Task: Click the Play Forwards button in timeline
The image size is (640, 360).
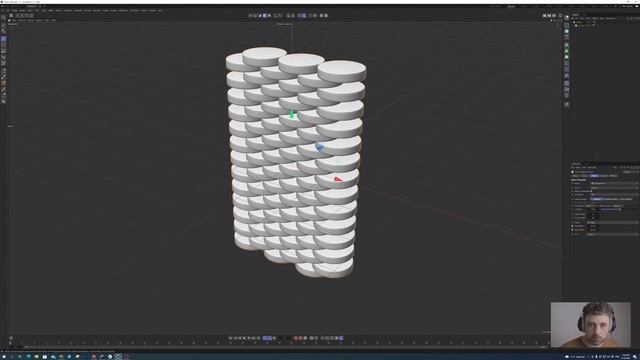Action: (244, 338)
